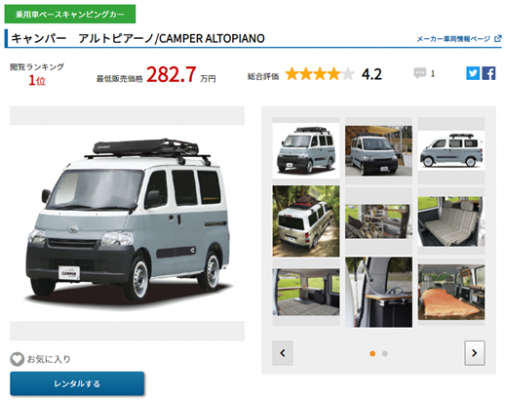Share the camper page on Twitter

click(x=473, y=73)
